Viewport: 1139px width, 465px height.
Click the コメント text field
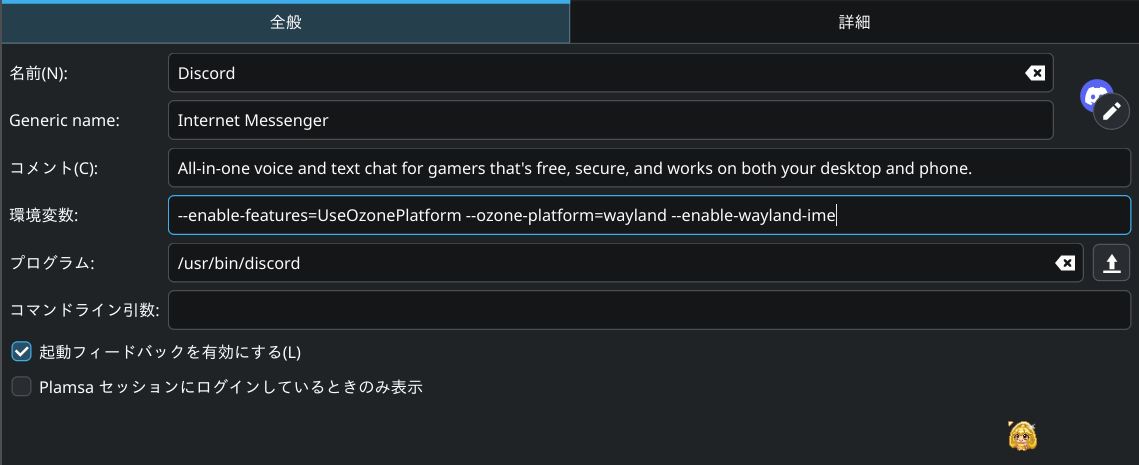coord(649,168)
